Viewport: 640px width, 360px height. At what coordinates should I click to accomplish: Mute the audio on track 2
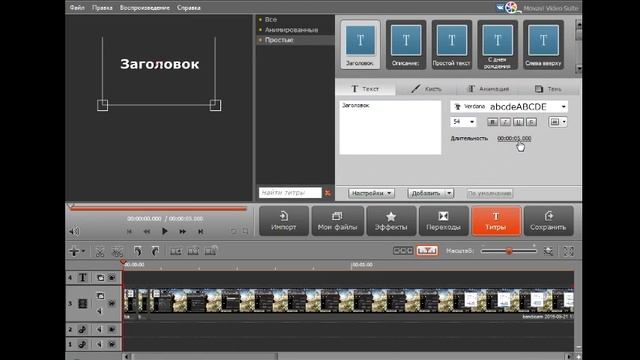[x=99, y=329]
